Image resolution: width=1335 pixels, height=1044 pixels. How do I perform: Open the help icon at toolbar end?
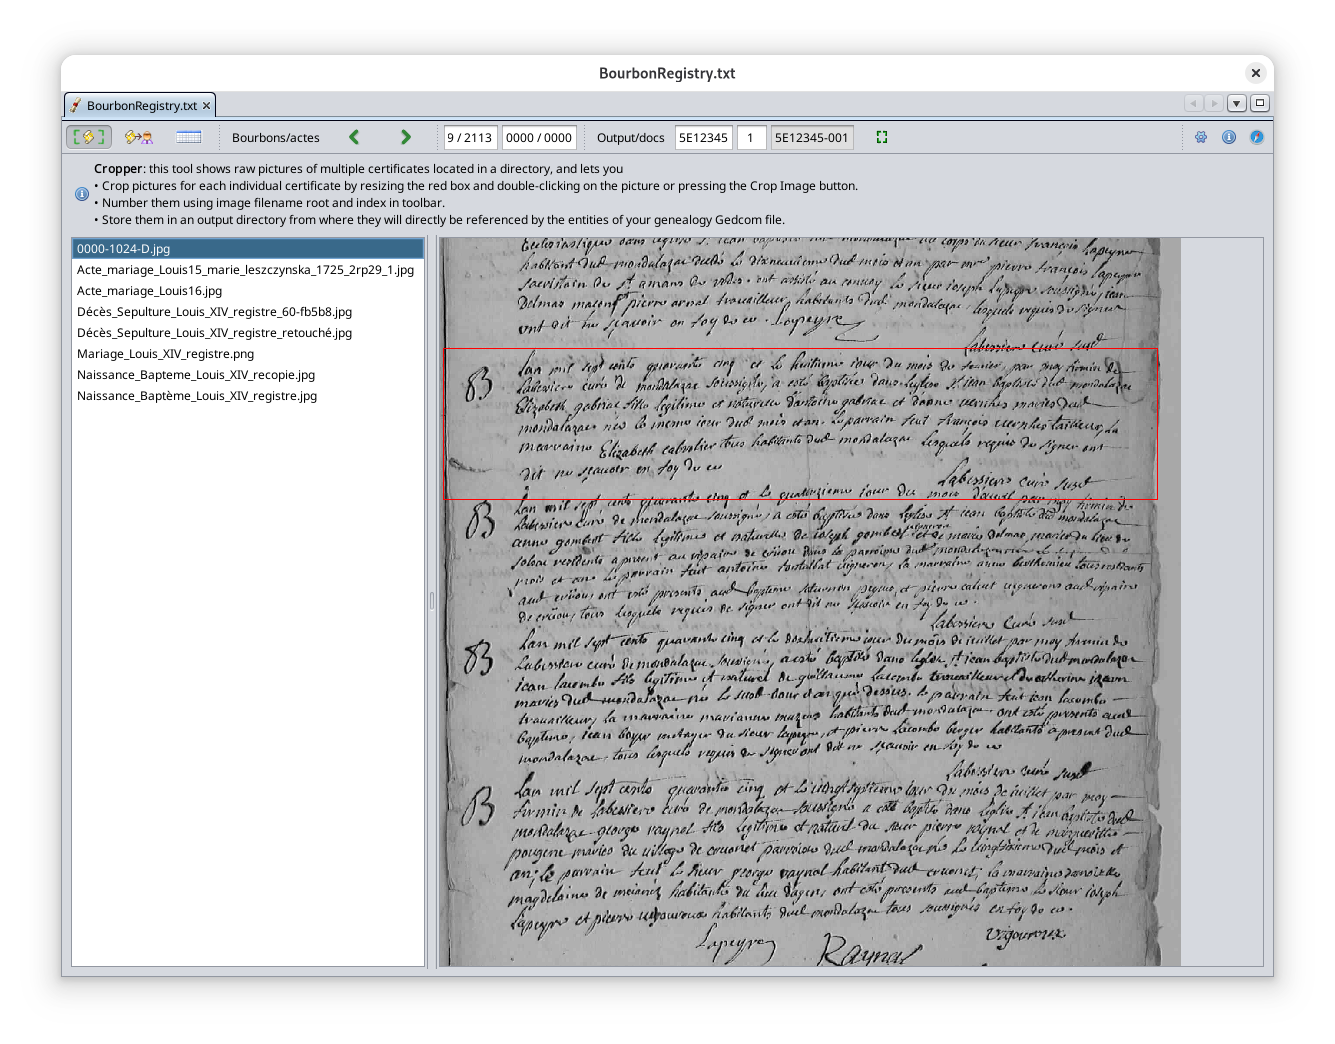(1257, 137)
